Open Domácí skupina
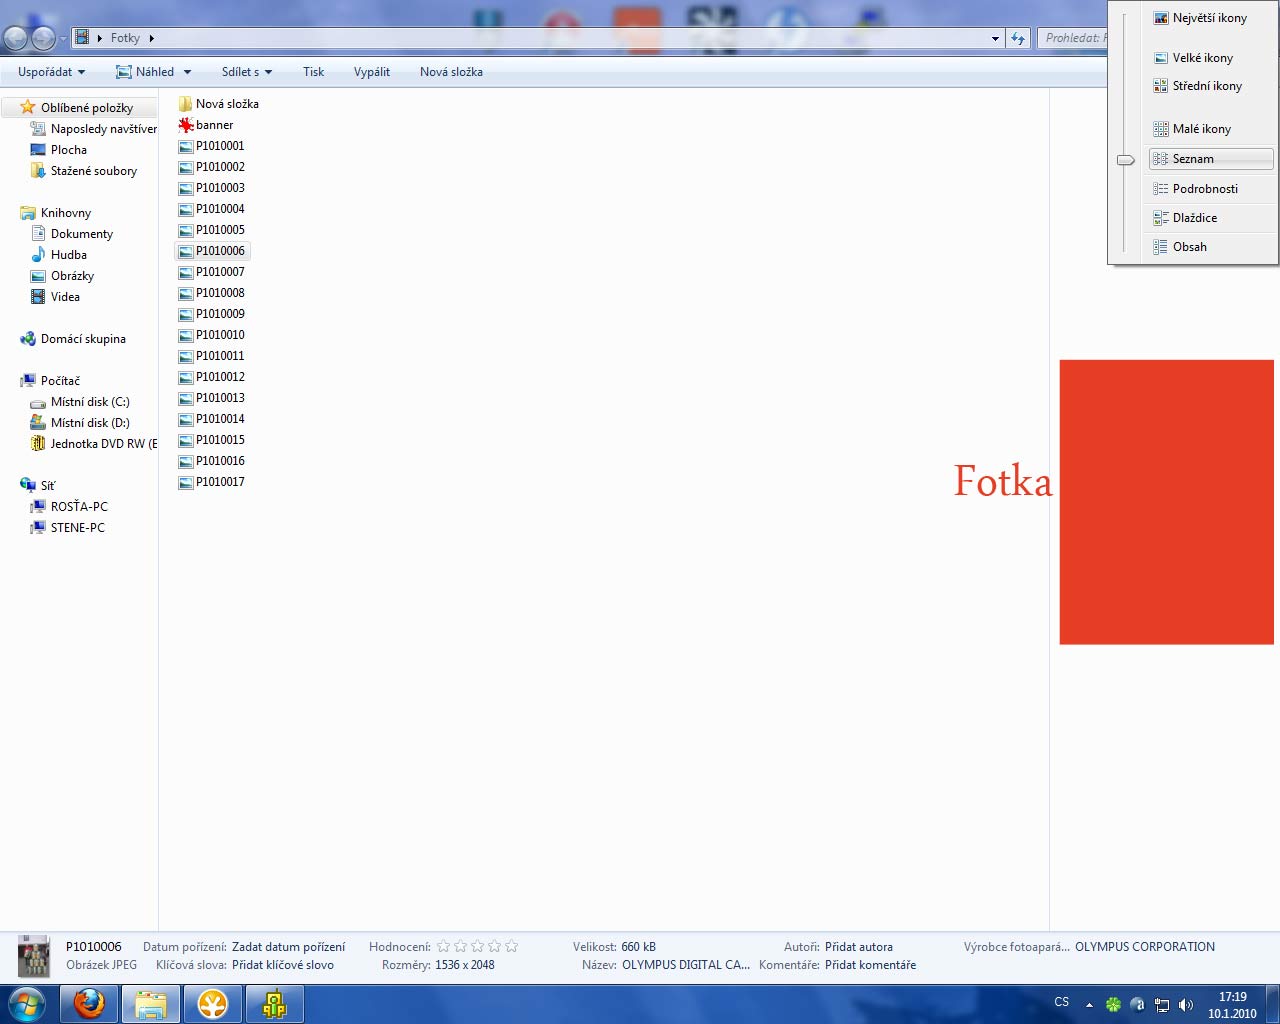 coord(73,339)
